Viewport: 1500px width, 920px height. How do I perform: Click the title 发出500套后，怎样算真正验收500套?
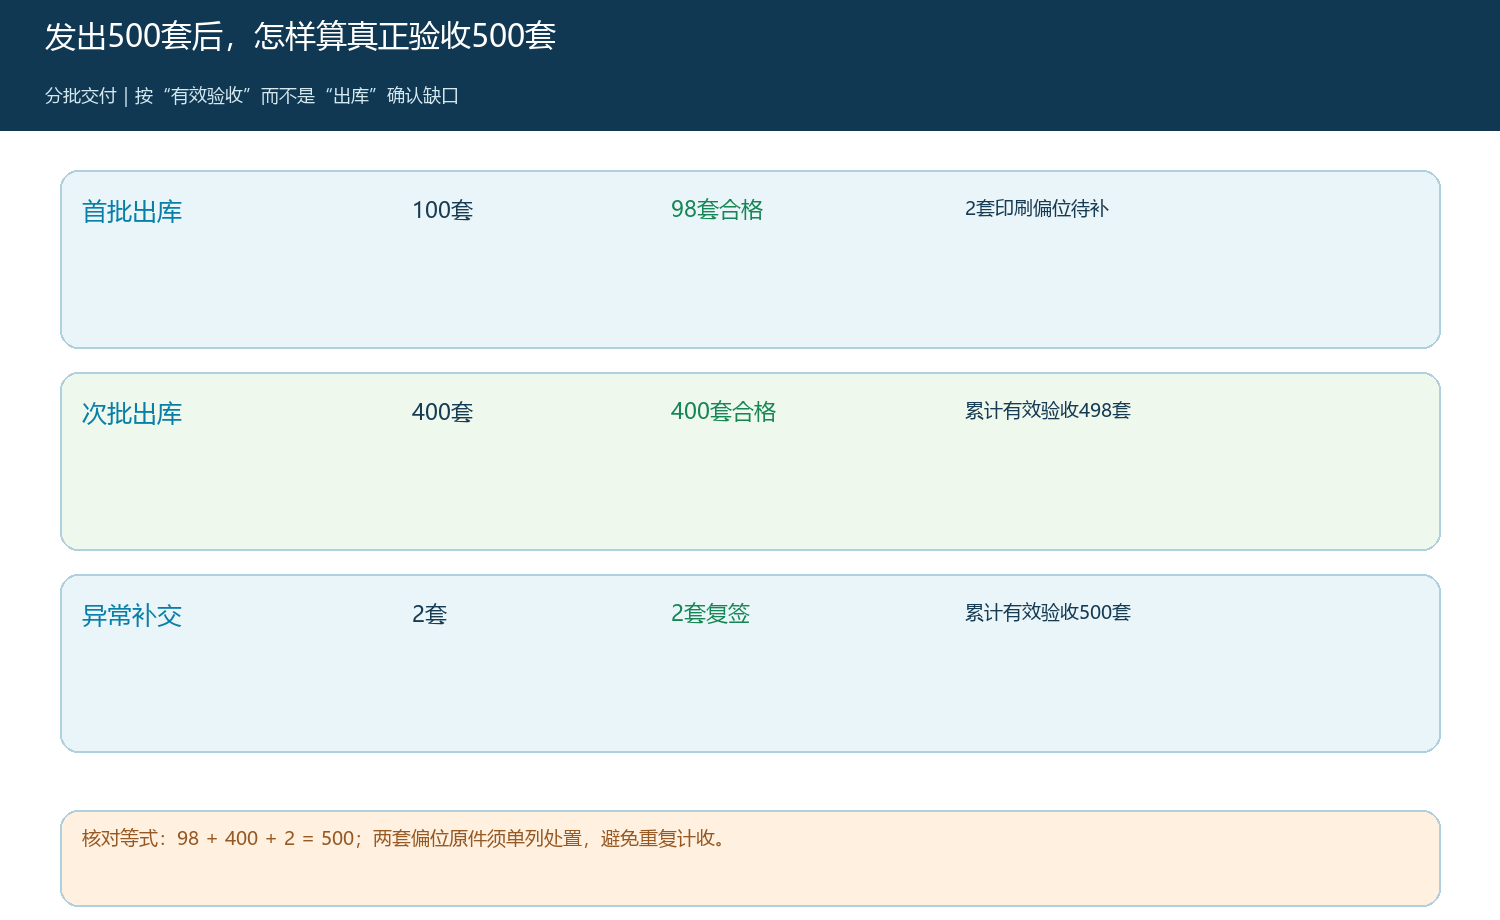300,36
